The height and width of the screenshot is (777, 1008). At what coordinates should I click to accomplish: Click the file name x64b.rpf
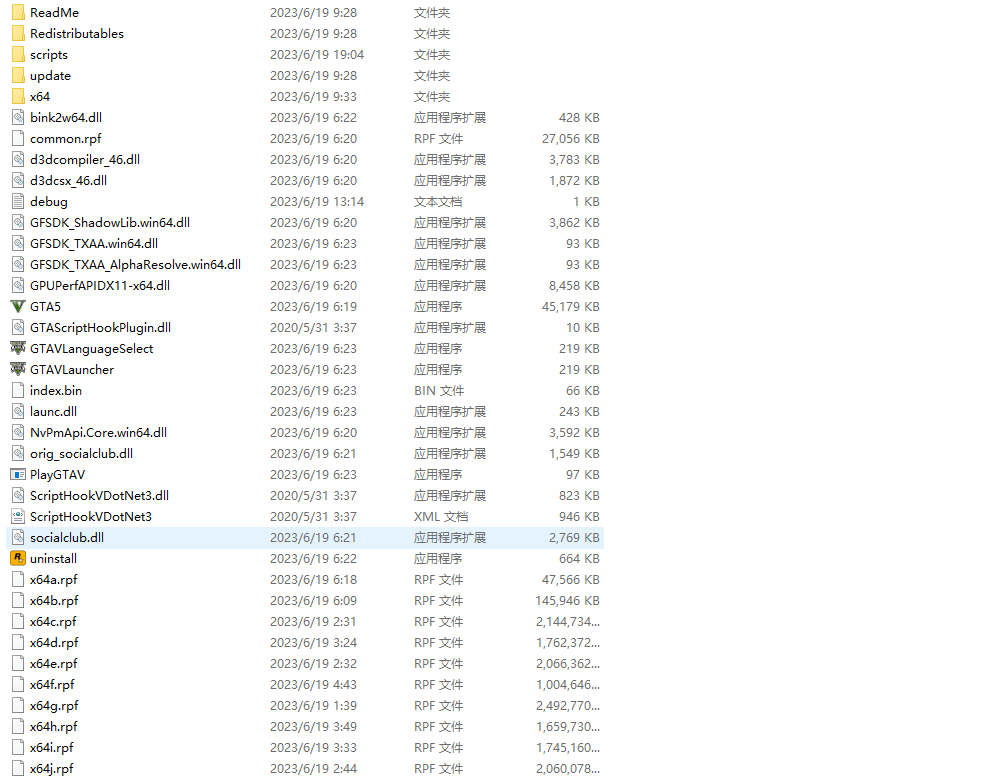coord(54,600)
